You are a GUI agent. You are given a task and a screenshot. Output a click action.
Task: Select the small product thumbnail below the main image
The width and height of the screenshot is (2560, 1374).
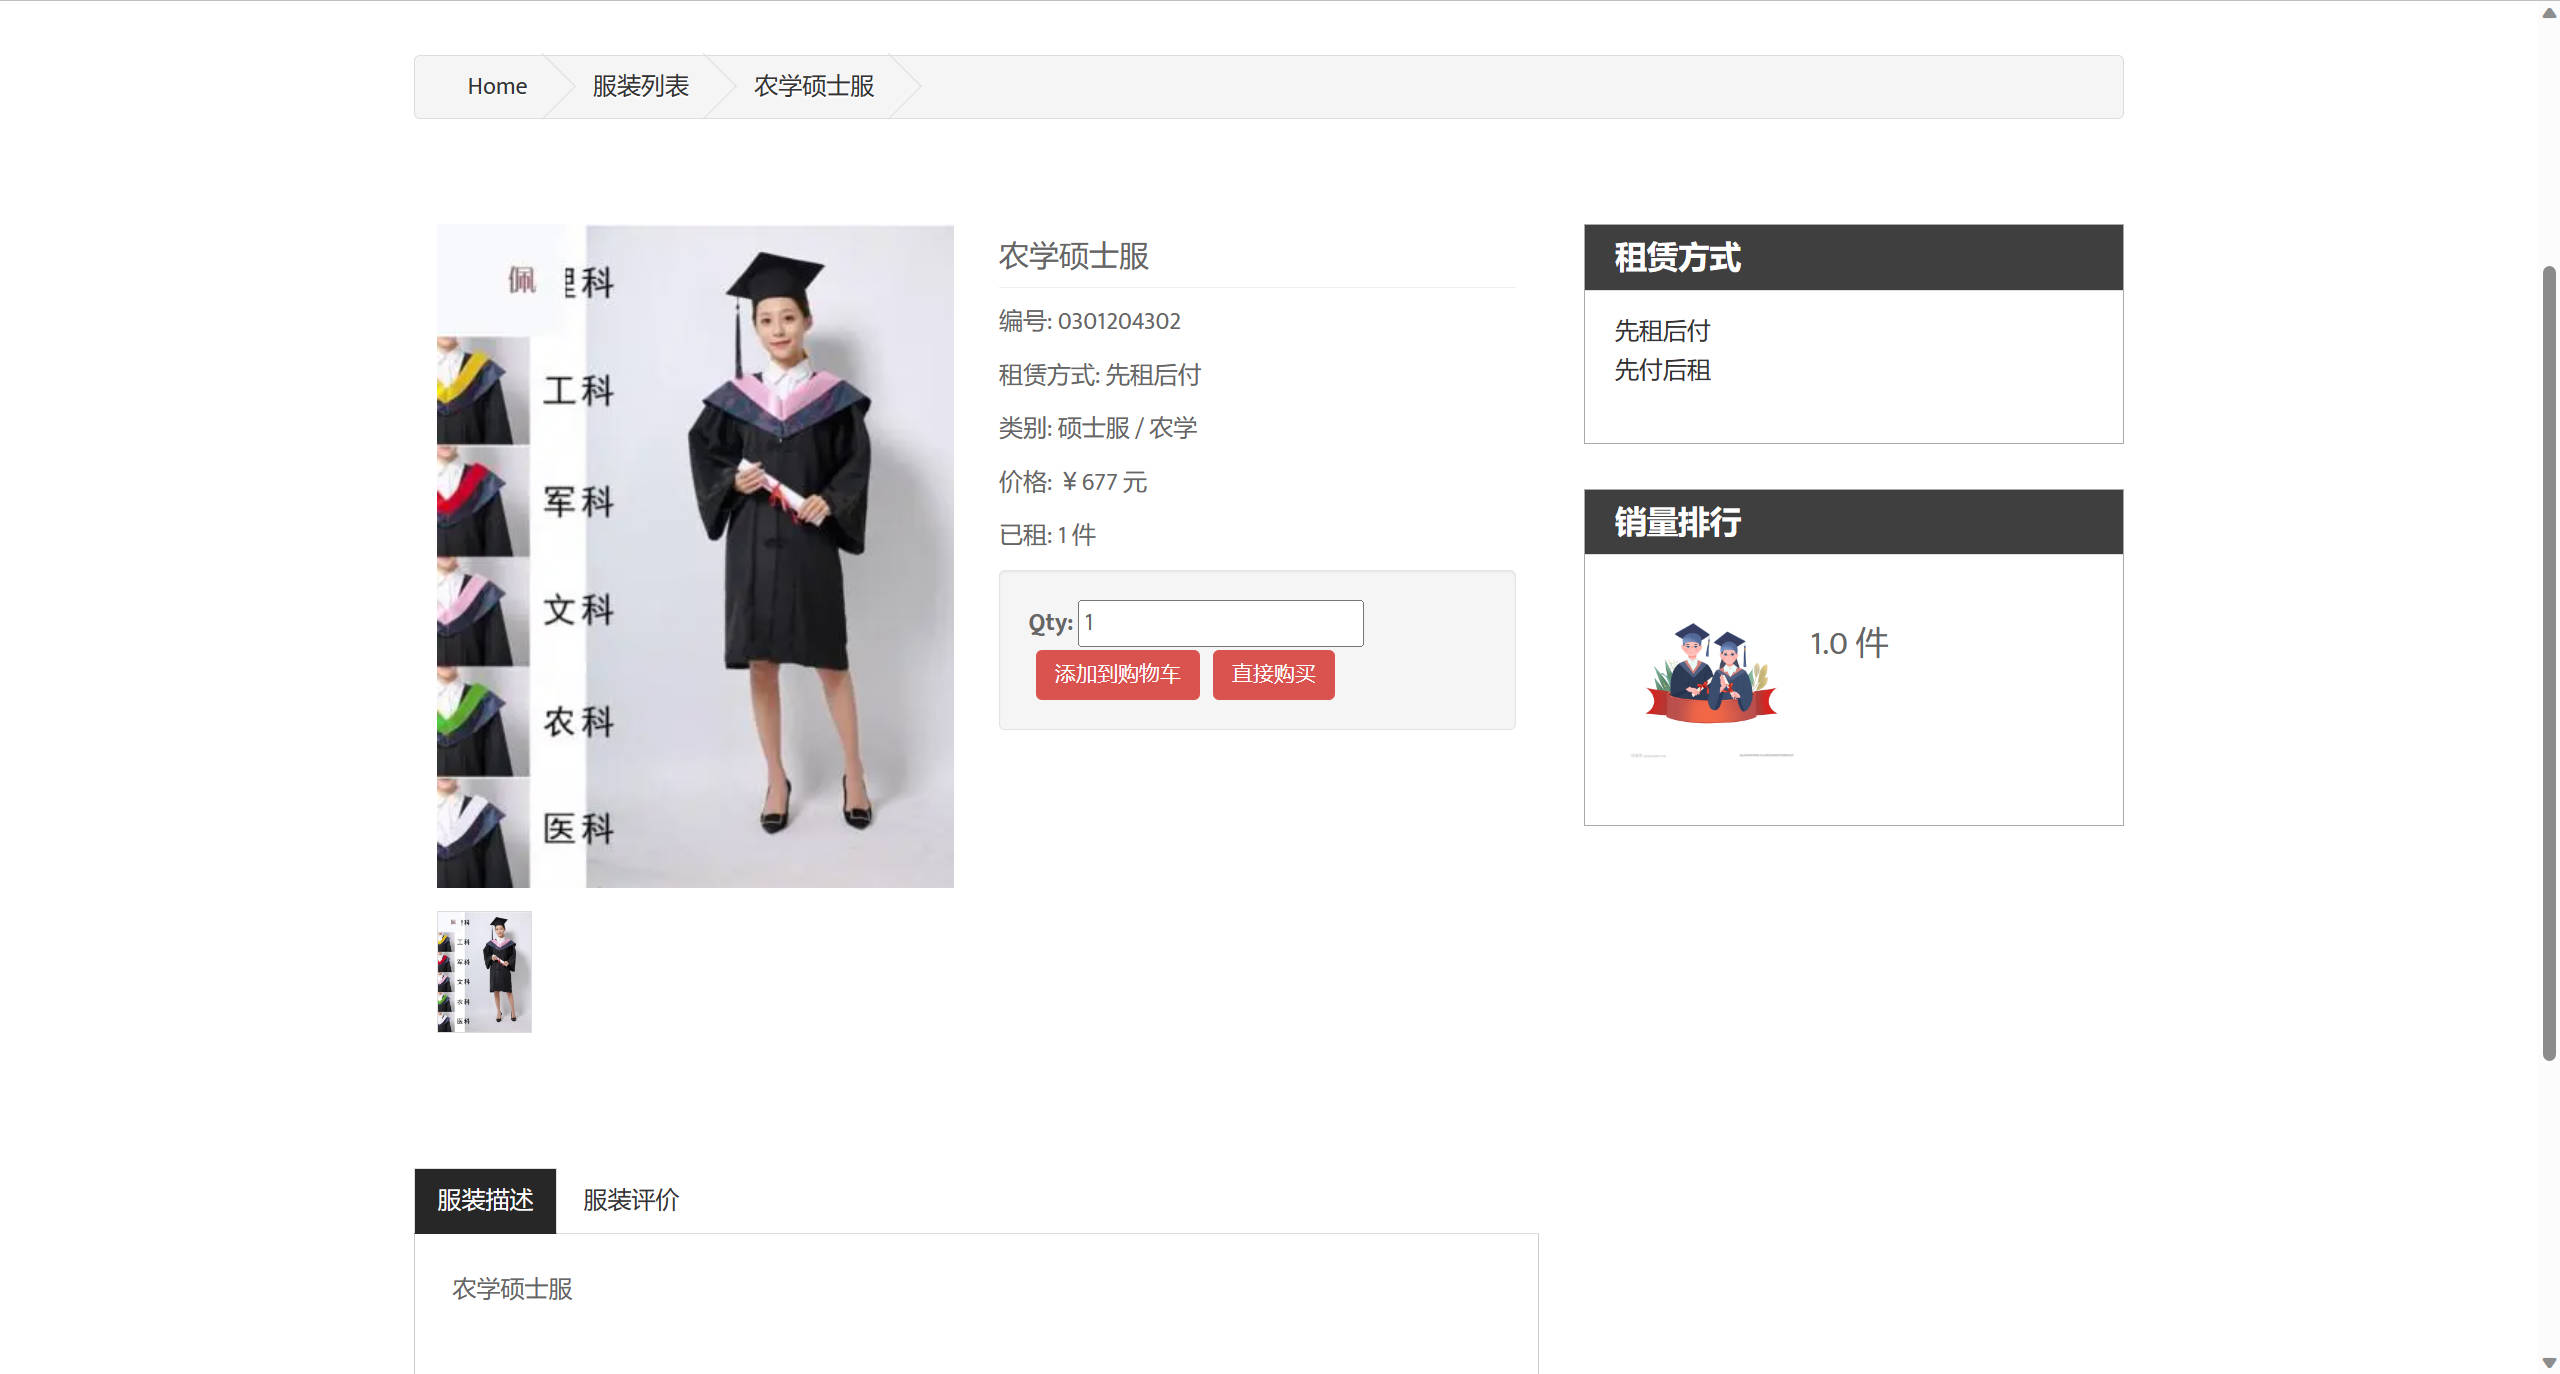(x=484, y=971)
